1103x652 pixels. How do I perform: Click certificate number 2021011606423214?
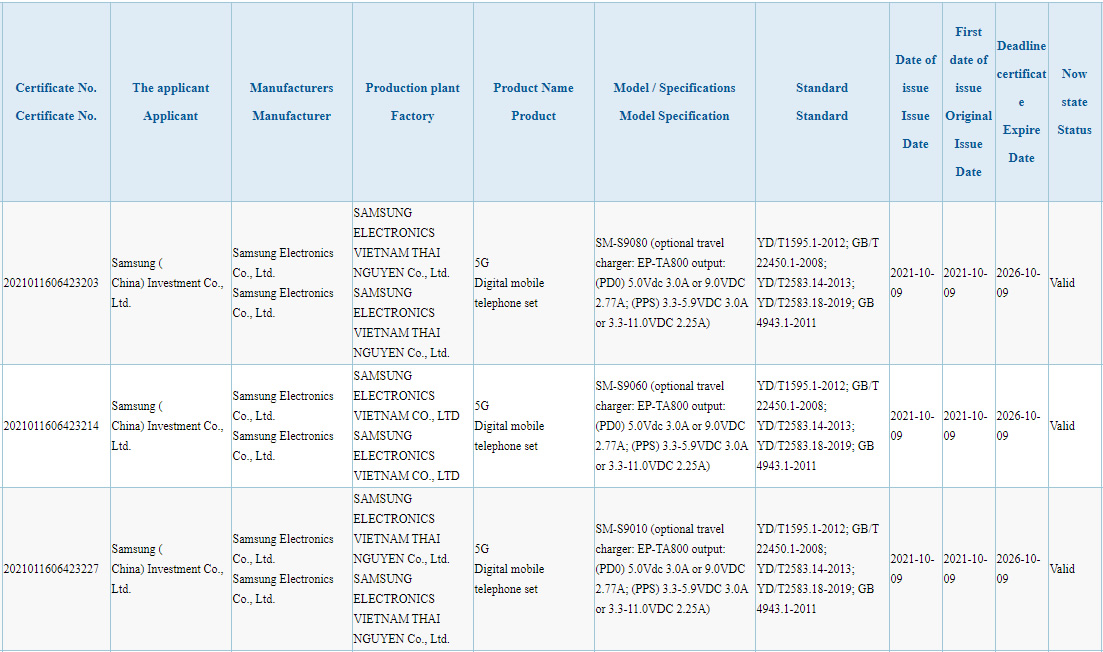pyautogui.click(x=51, y=426)
